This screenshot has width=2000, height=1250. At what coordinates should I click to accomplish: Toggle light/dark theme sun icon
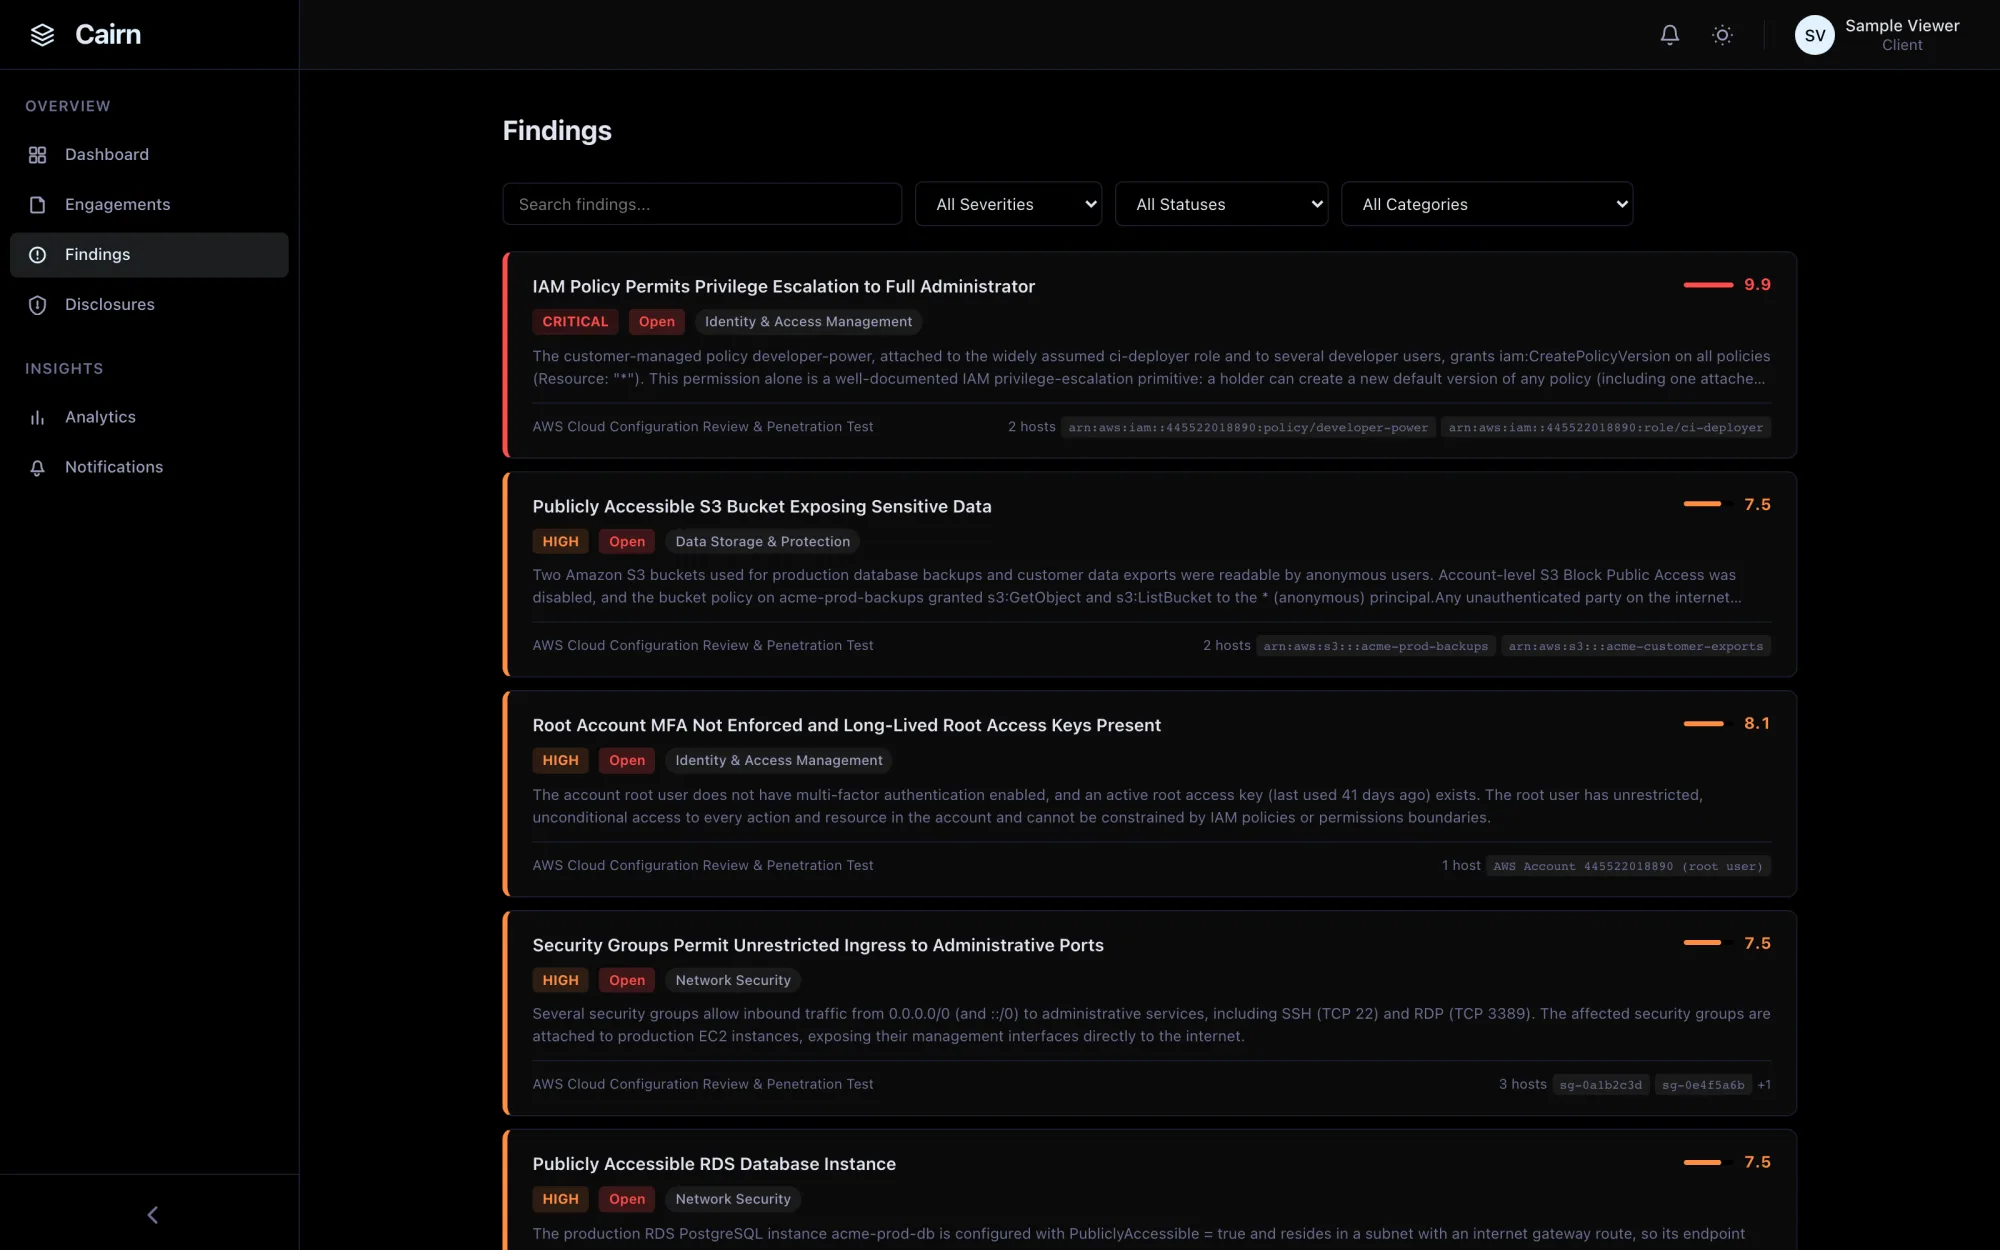(x=1722, y=35)
